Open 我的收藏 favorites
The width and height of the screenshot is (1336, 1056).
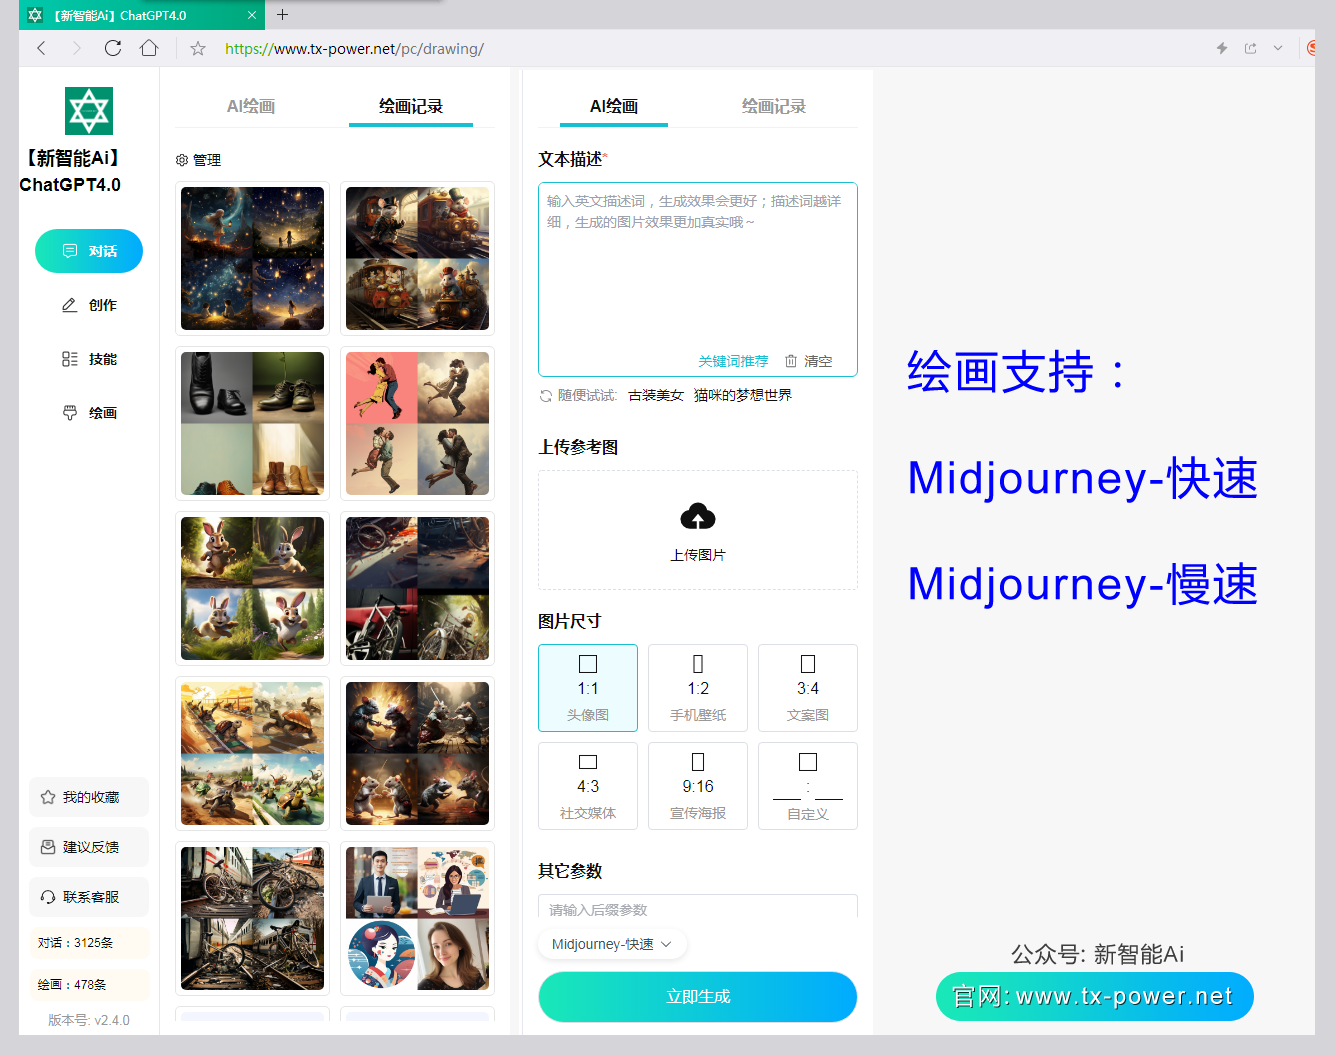[89, 797]
